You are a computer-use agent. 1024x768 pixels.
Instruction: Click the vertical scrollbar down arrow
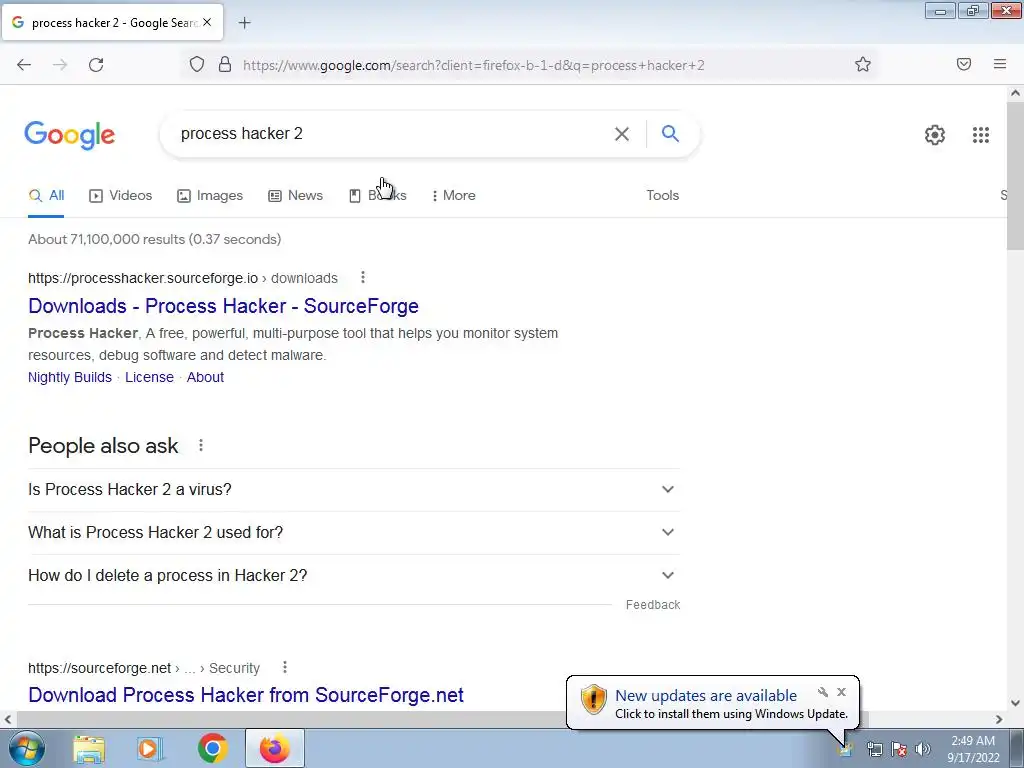(1016, 704)
